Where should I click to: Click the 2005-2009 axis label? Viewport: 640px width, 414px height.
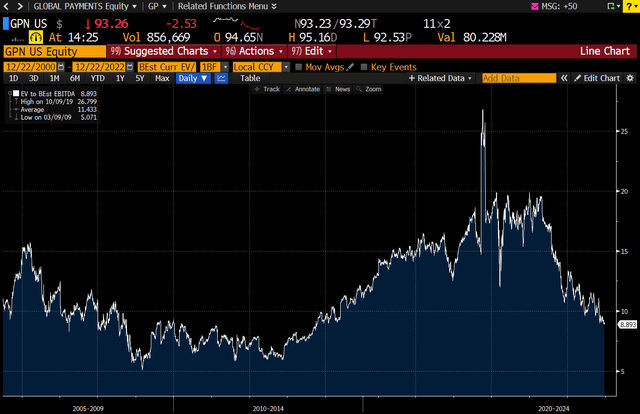(88, 408)
